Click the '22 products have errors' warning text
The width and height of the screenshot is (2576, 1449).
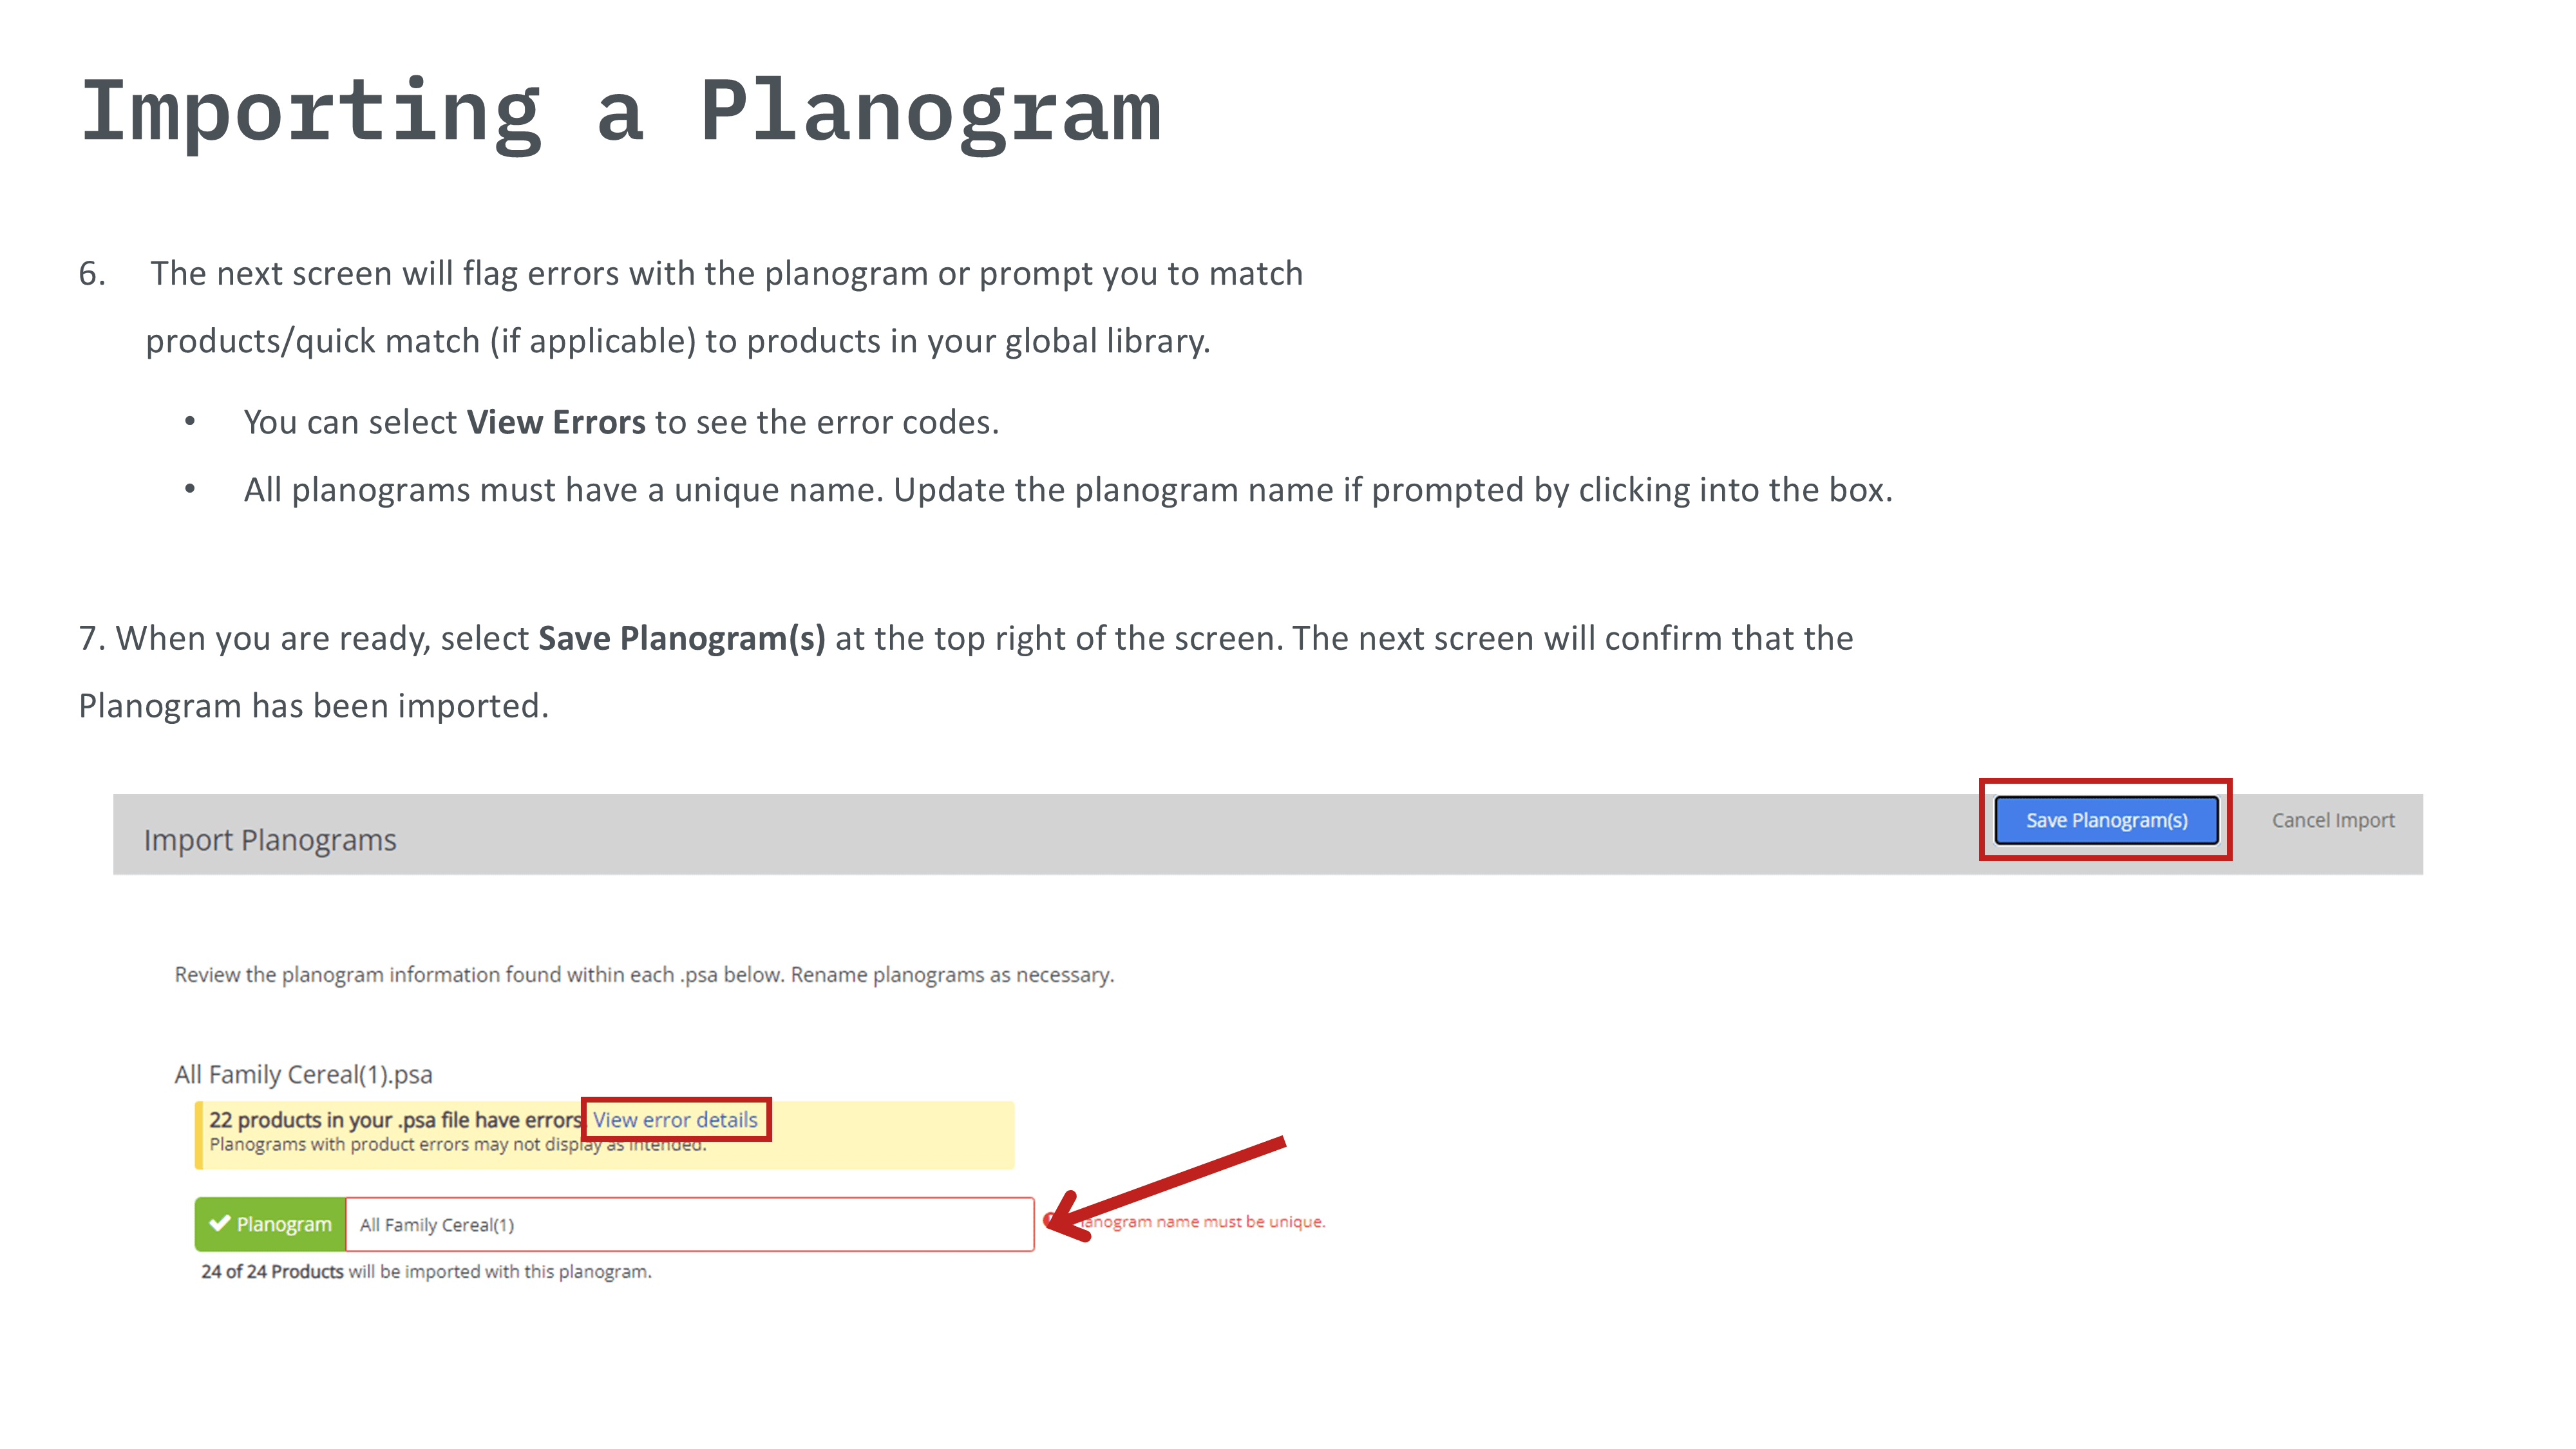pyautogui.click(x=394, y=1119)
